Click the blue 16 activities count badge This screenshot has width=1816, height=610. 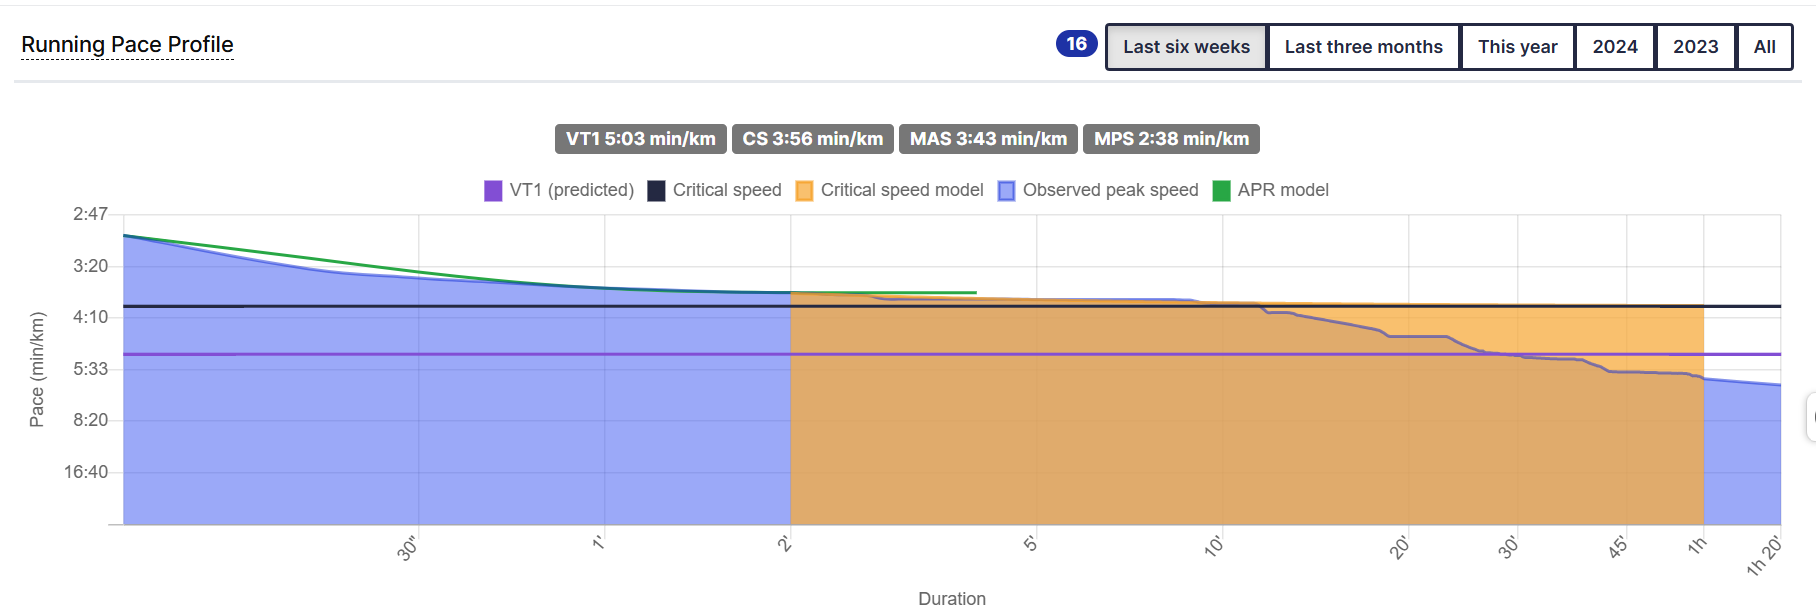[1076, 44]
